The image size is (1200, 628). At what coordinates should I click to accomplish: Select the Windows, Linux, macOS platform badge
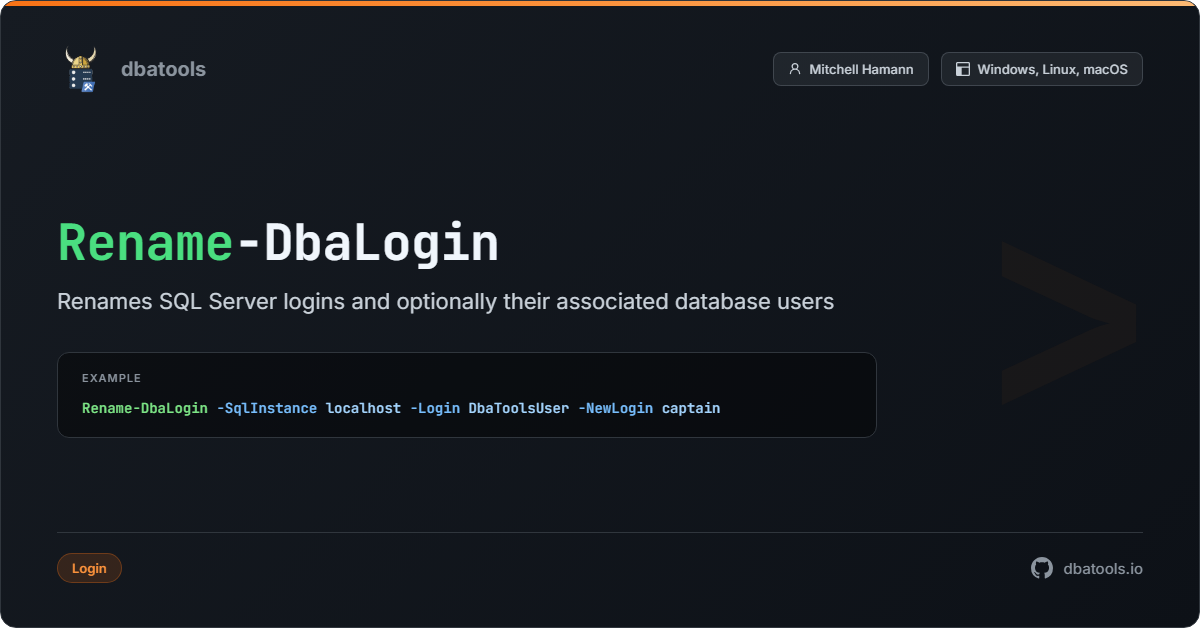tap(1042, 69)
